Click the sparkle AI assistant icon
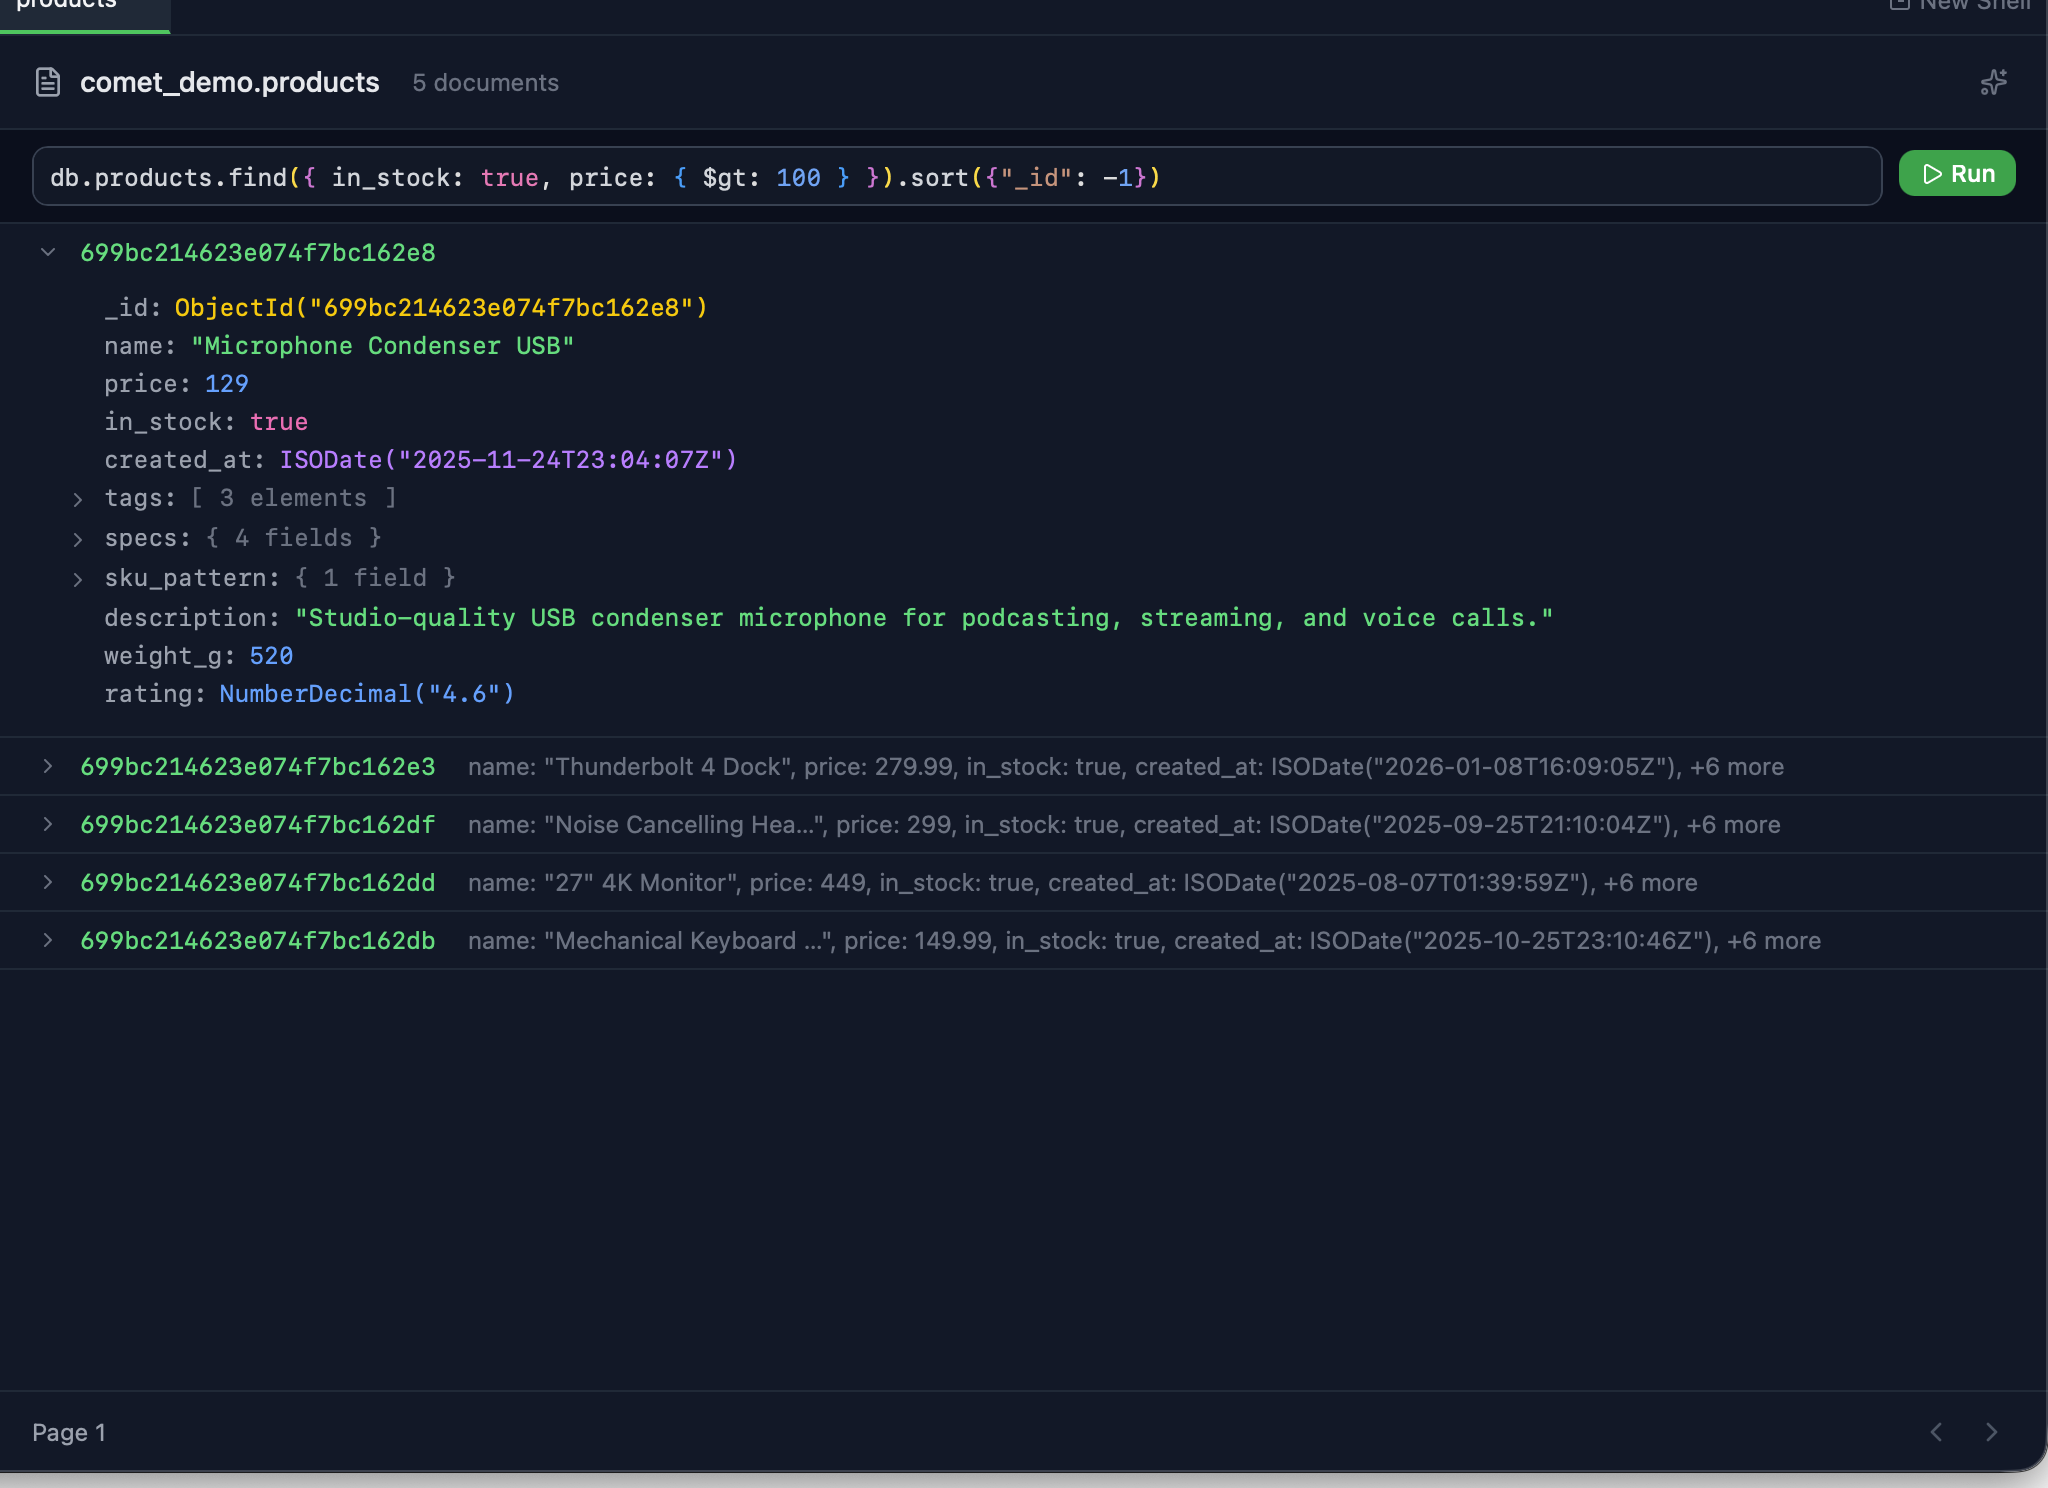The height and width of the screenshot is (1488, 2048). click(x=1993, y=82)
